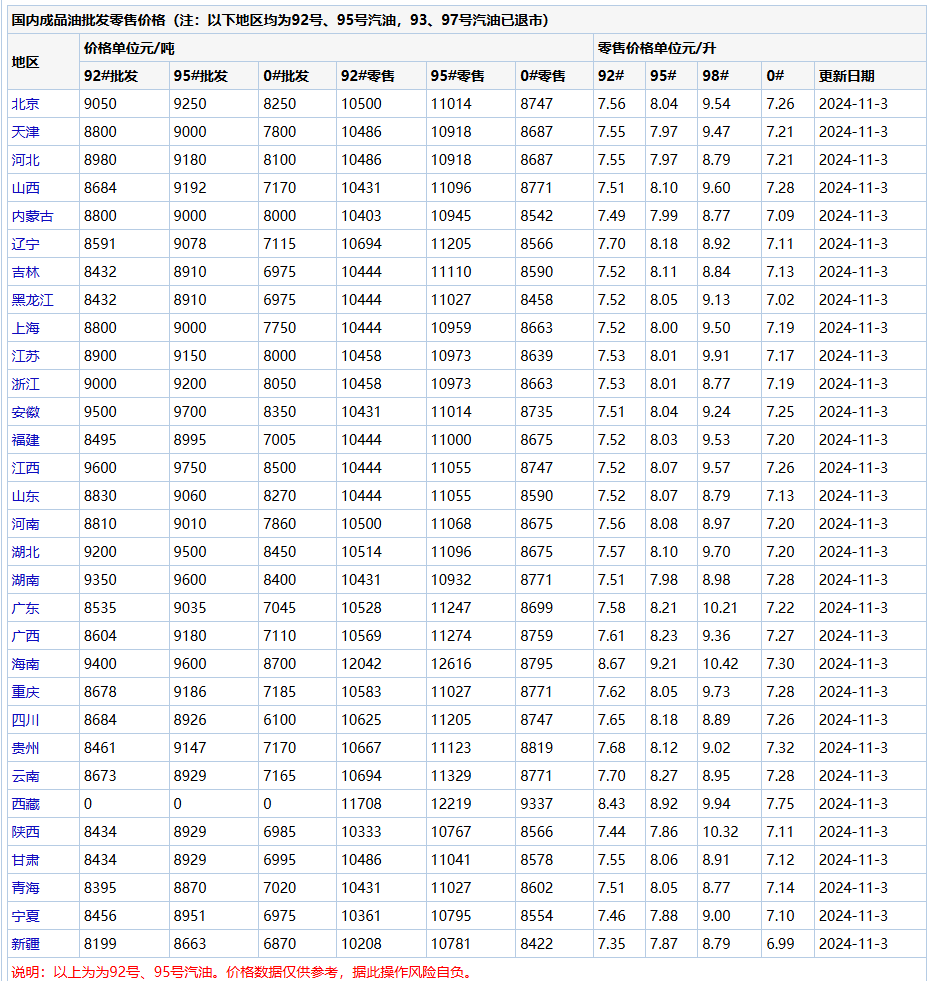Open the 湖北 region link
932x981 pixels.
click(25, 552)
